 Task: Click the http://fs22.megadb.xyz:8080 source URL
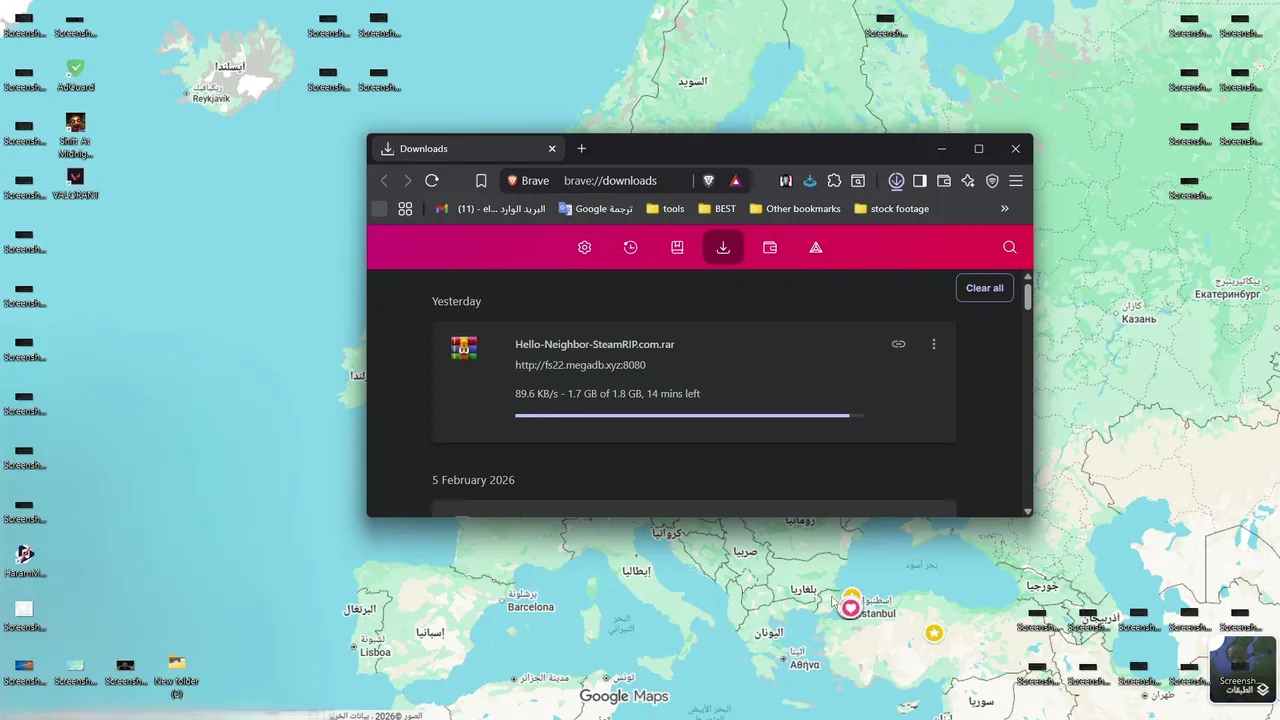click(580, 365)
